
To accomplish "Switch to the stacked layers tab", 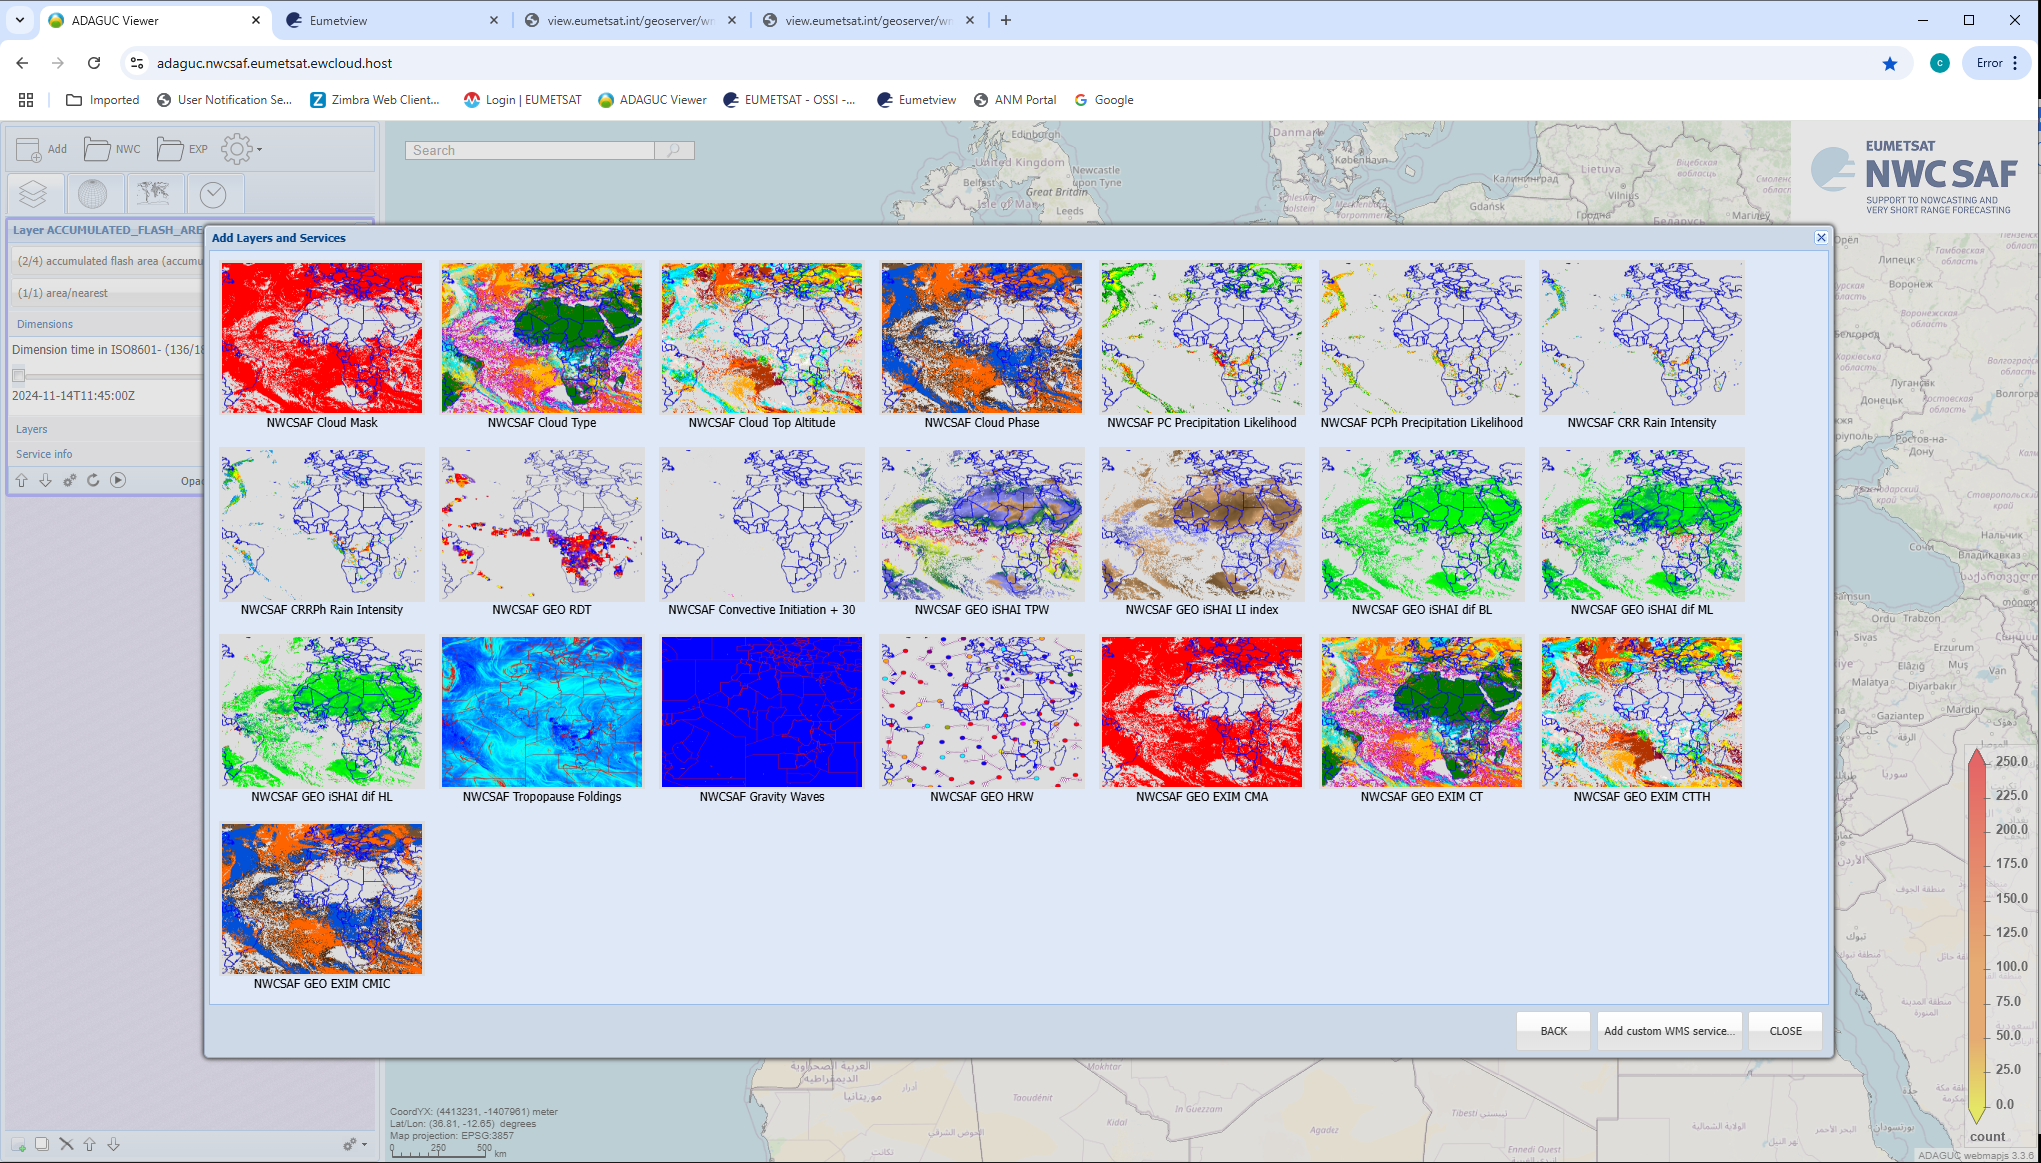I will click(x=34, y=194).
